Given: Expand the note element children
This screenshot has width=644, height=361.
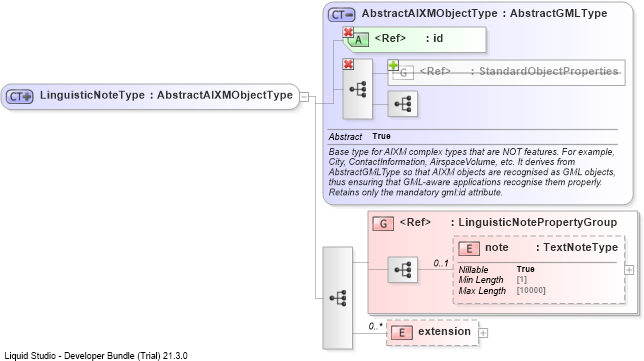Looking at the screenshot, I should click(x=629, y=270).
